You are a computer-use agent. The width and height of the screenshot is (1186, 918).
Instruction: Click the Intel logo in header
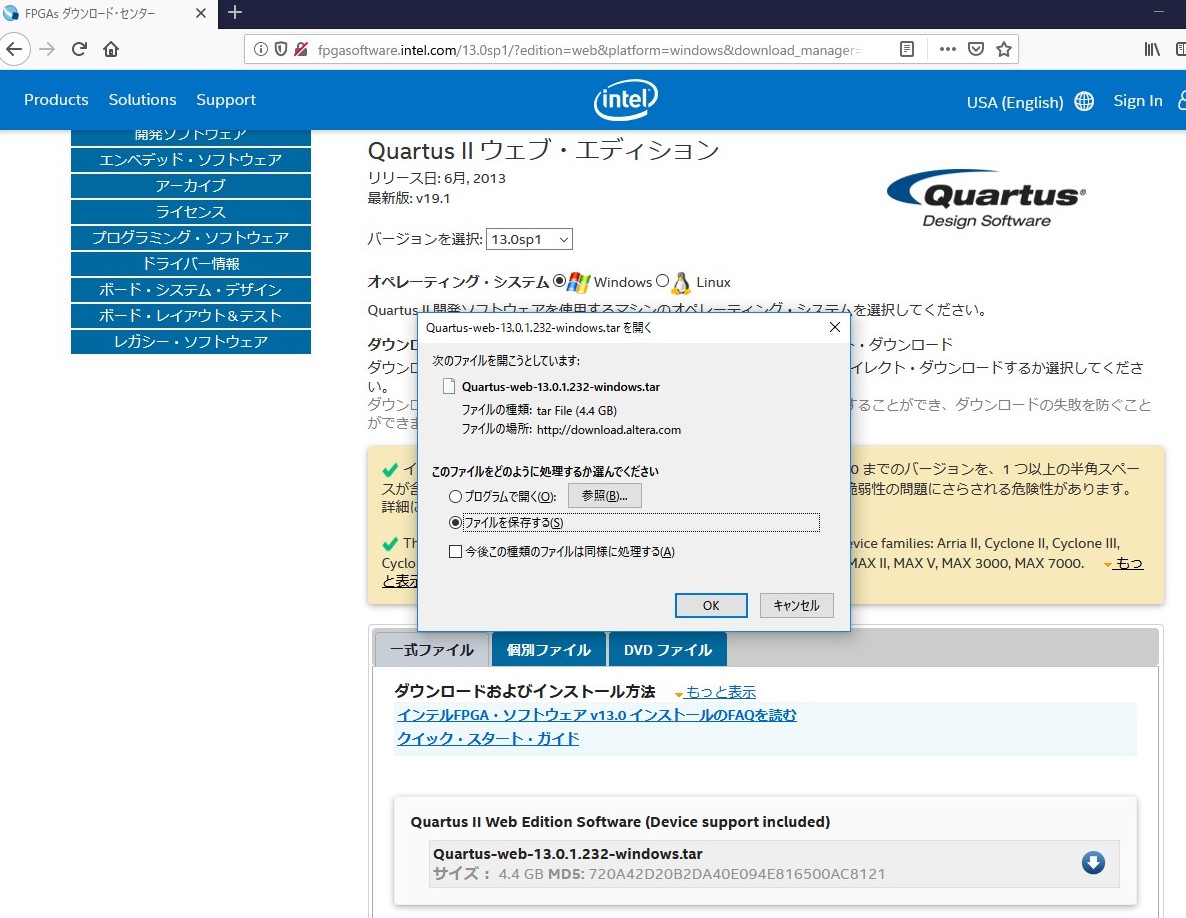(626, 100)
